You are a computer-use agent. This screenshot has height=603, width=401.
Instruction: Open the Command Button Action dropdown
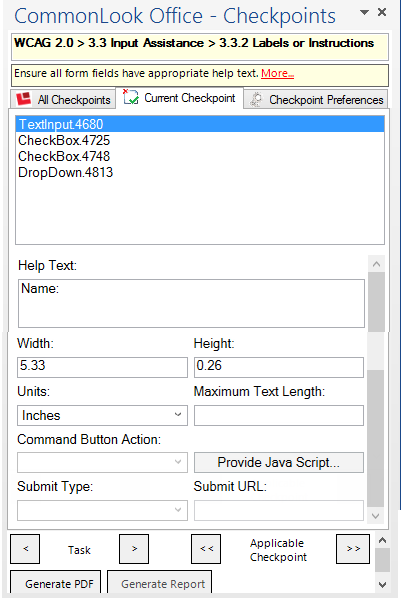(102, 462)
